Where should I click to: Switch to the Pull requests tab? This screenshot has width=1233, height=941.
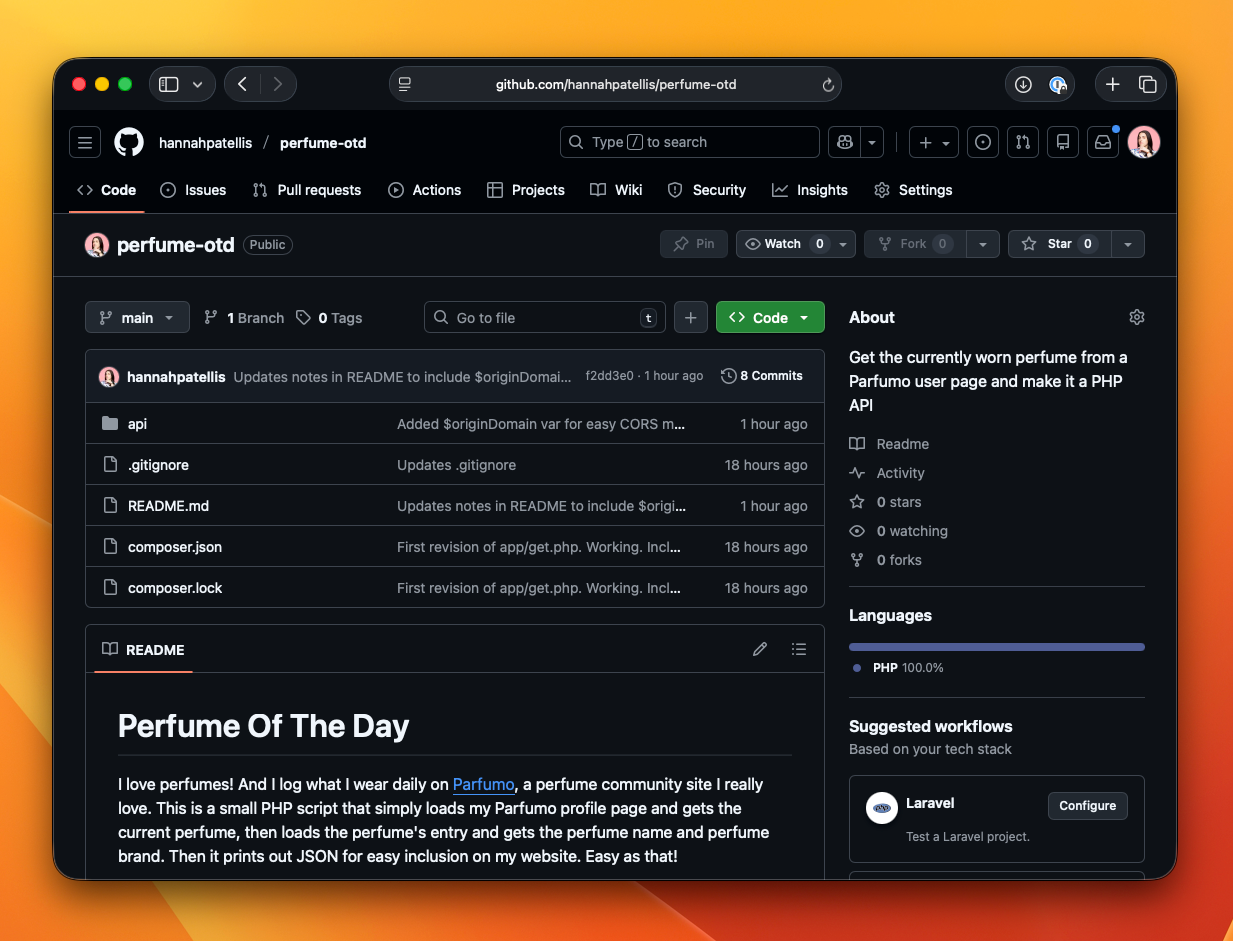pyautogui.click(x=307, y=190)
